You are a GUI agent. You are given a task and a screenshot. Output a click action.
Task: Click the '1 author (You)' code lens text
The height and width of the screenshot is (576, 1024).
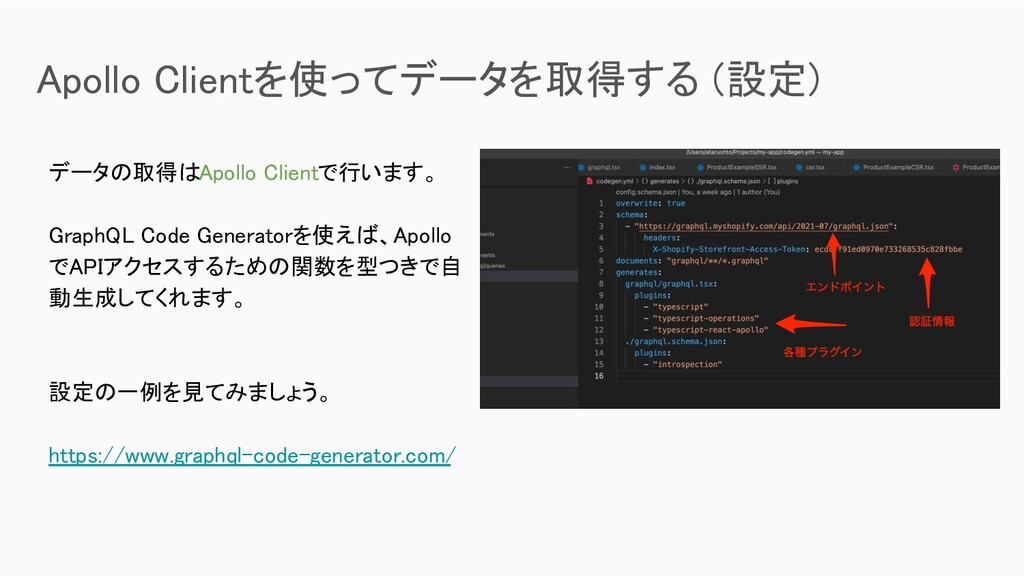tap(758, 192)
